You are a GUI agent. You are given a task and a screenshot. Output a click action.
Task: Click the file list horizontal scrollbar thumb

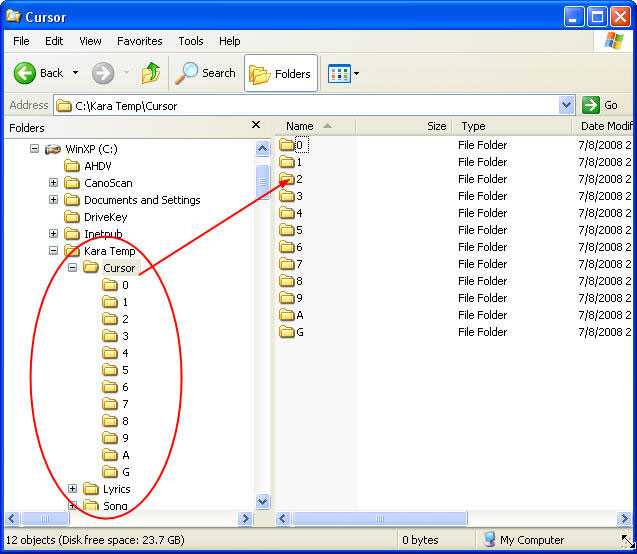click(x=378, y=519)
